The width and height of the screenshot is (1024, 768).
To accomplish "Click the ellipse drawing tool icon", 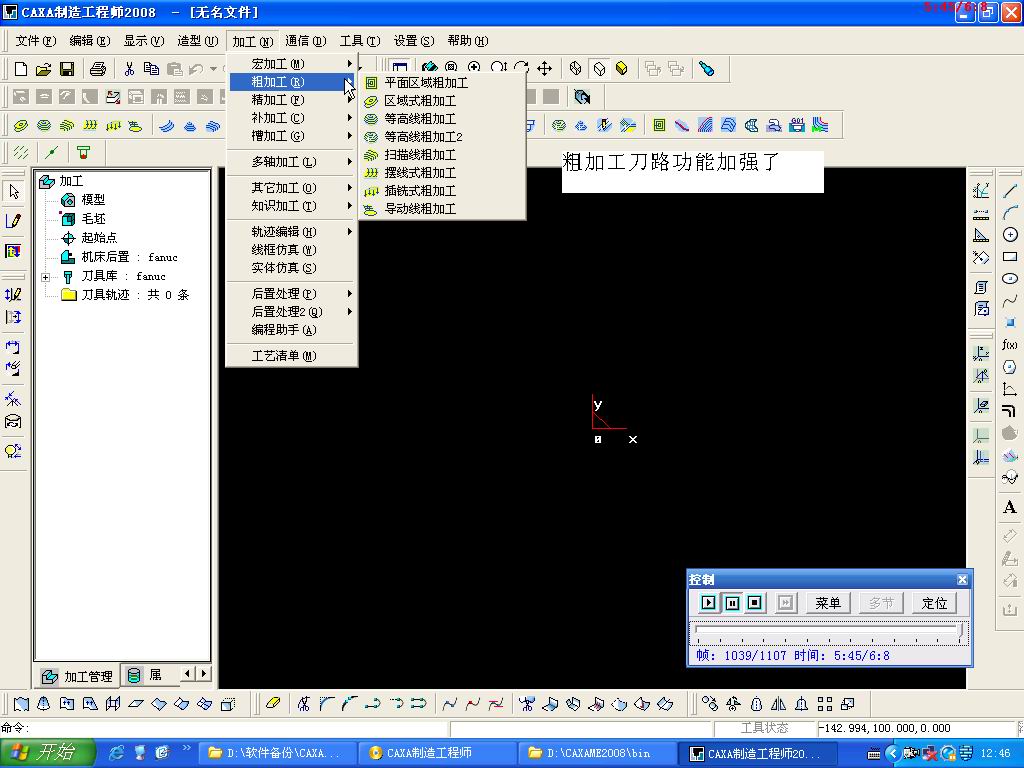I will (1010, 279).
